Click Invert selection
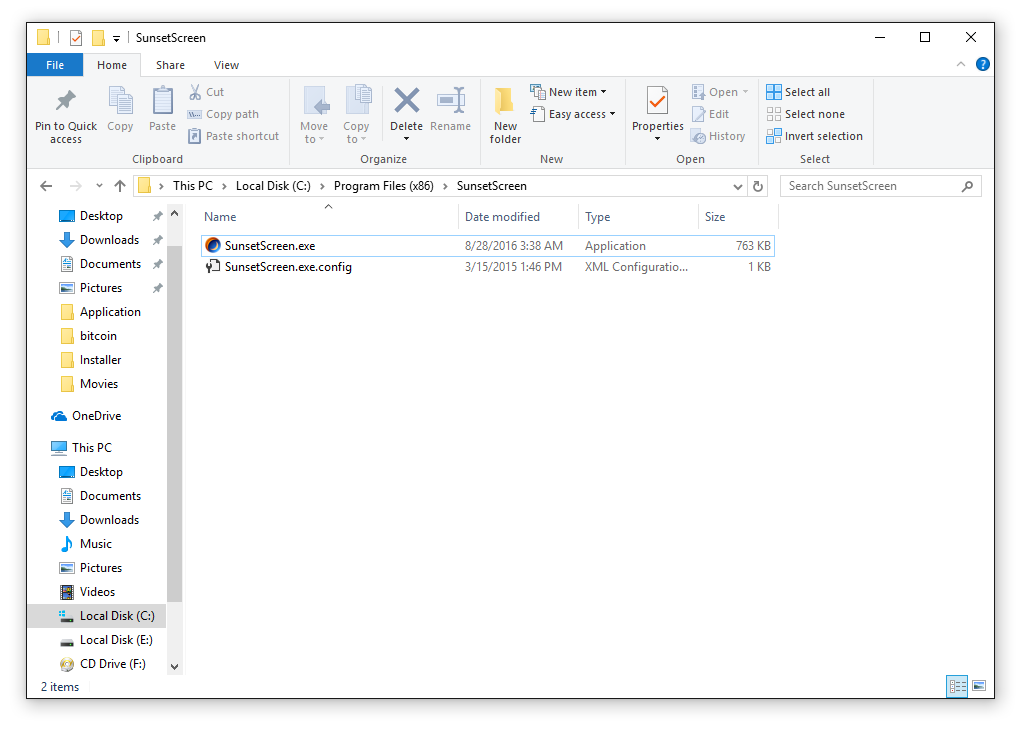Viewport: 1021px width, 729px height. pyautogui.click(x=815, y=136)
